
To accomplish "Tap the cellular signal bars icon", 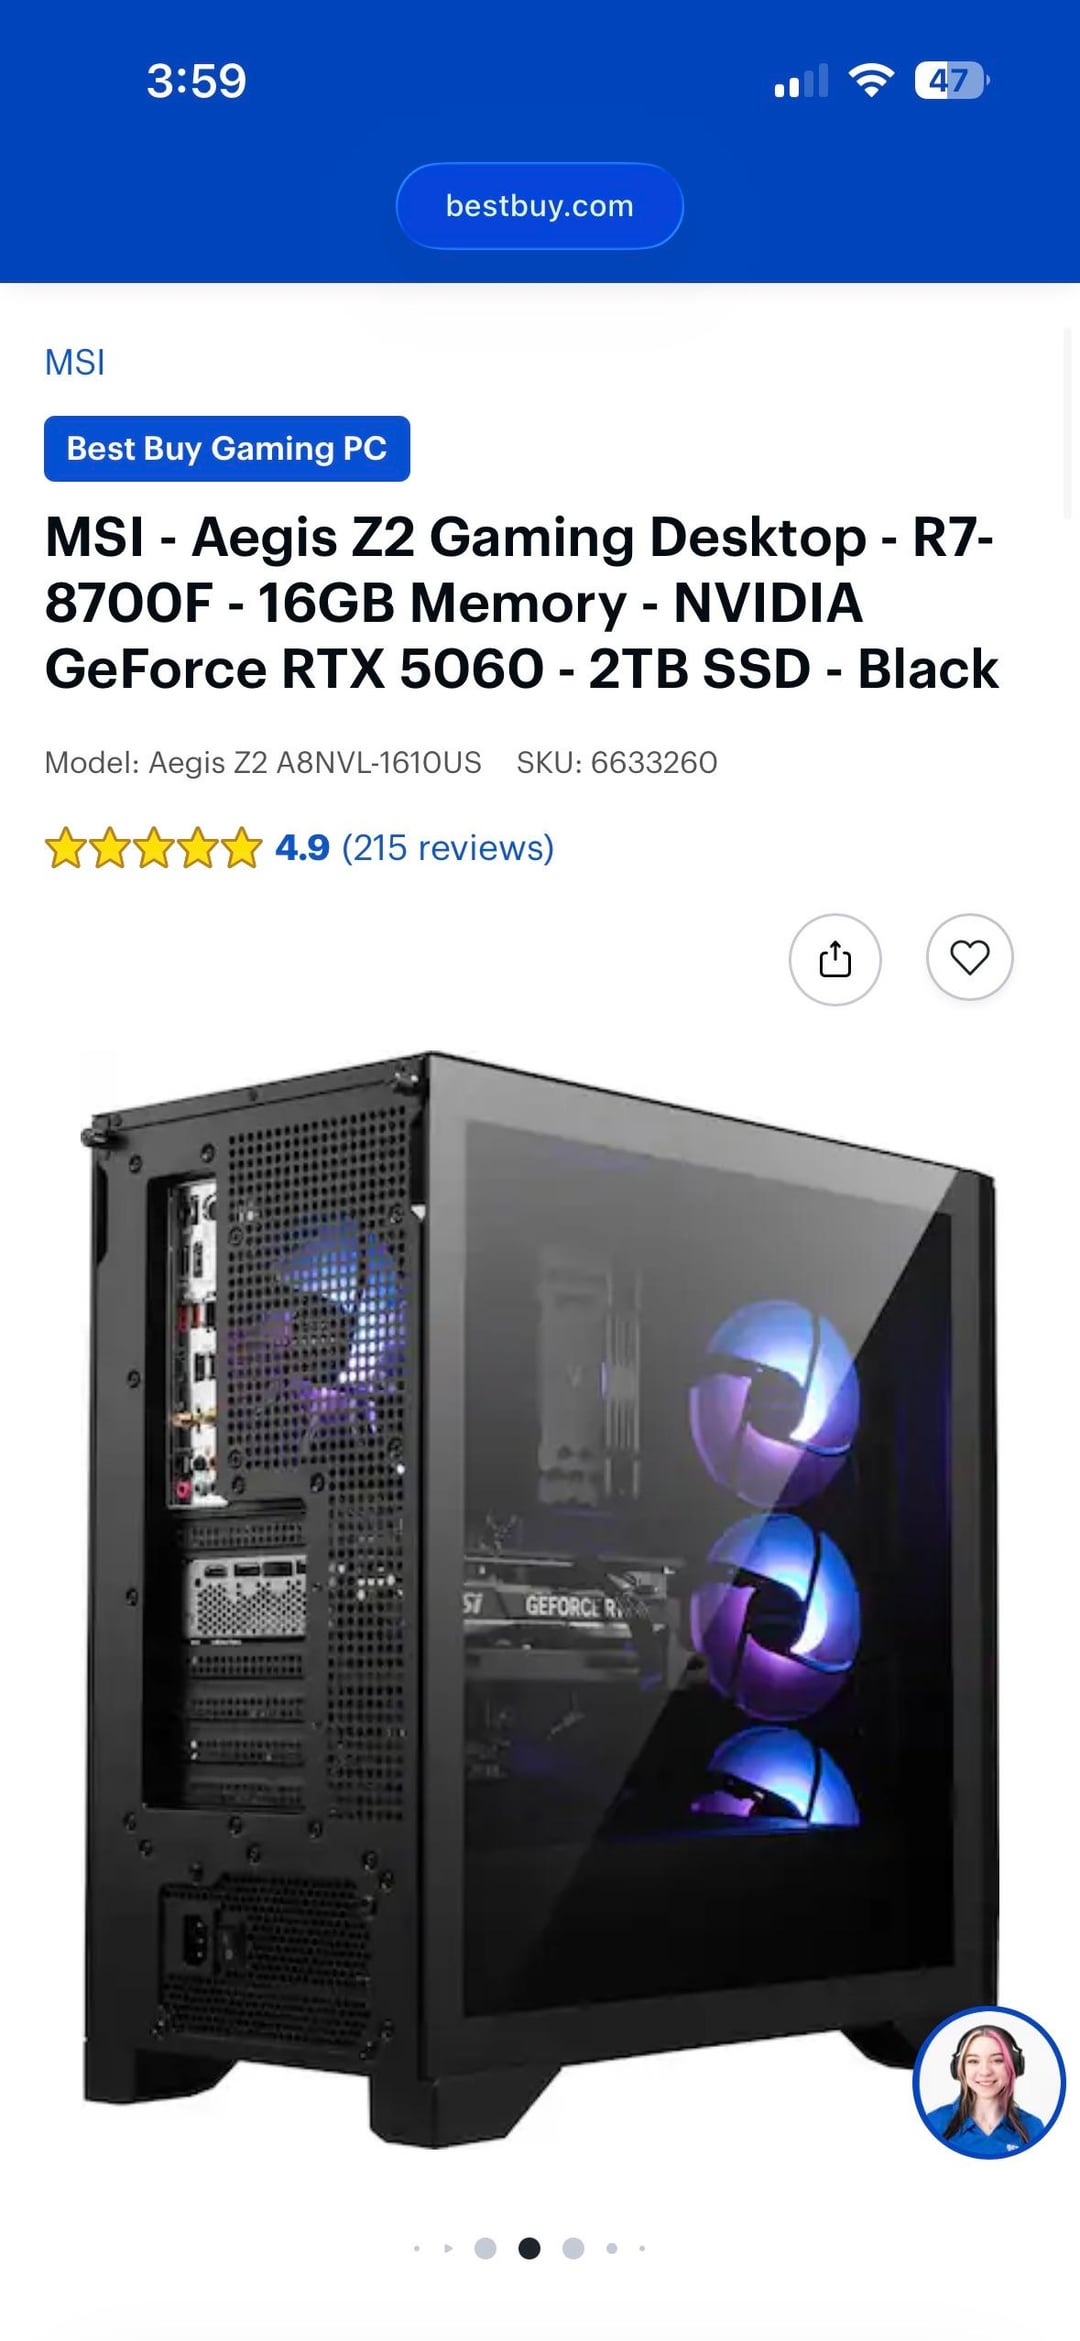I will (801, 81).
